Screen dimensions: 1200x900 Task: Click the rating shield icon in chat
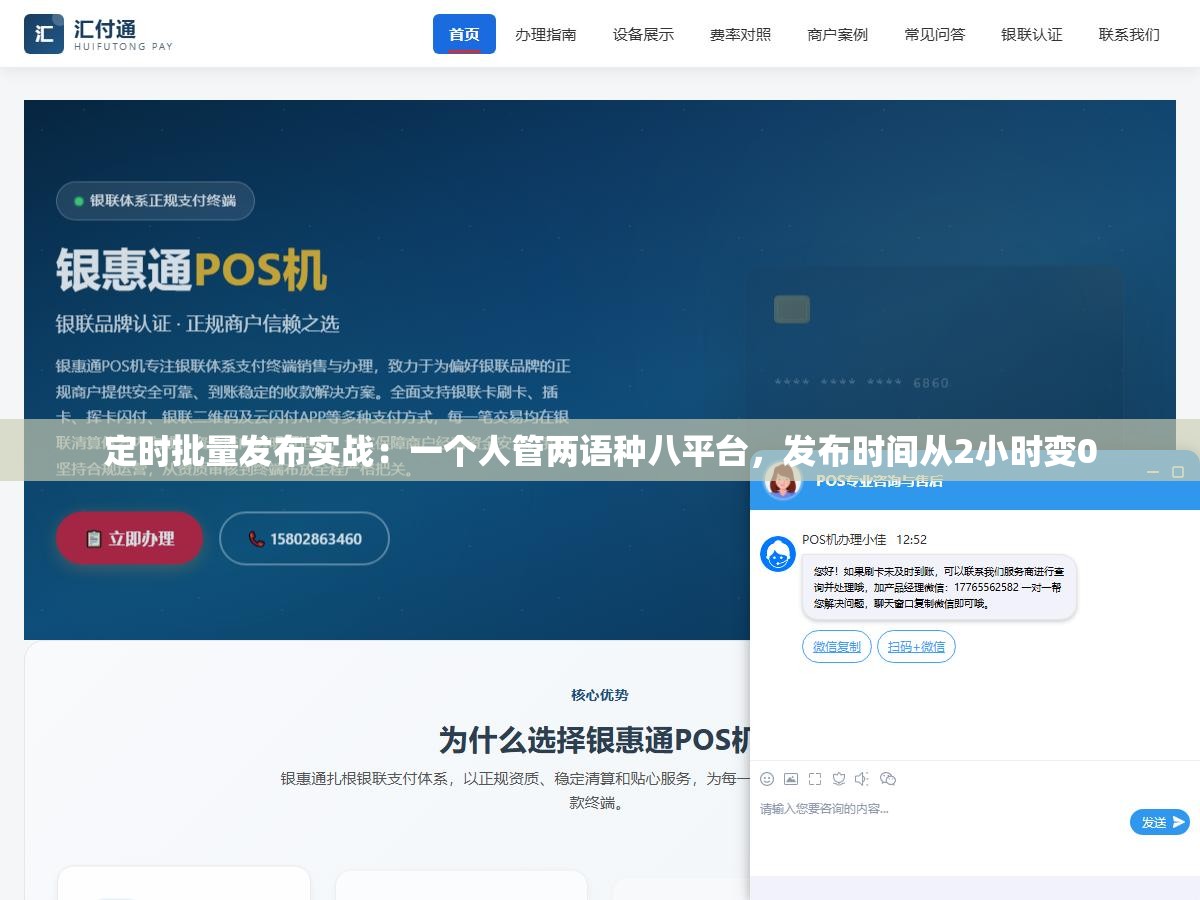[839, 779]
